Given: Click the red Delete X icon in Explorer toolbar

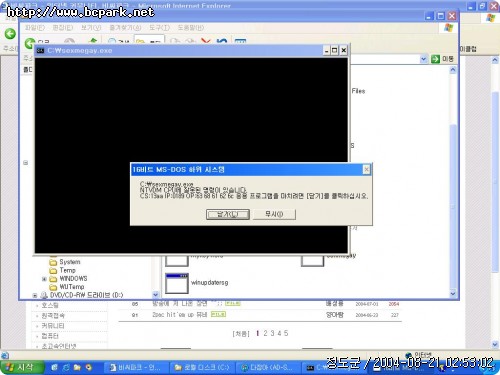Looking at the screenshot, I should coord(206,41).
